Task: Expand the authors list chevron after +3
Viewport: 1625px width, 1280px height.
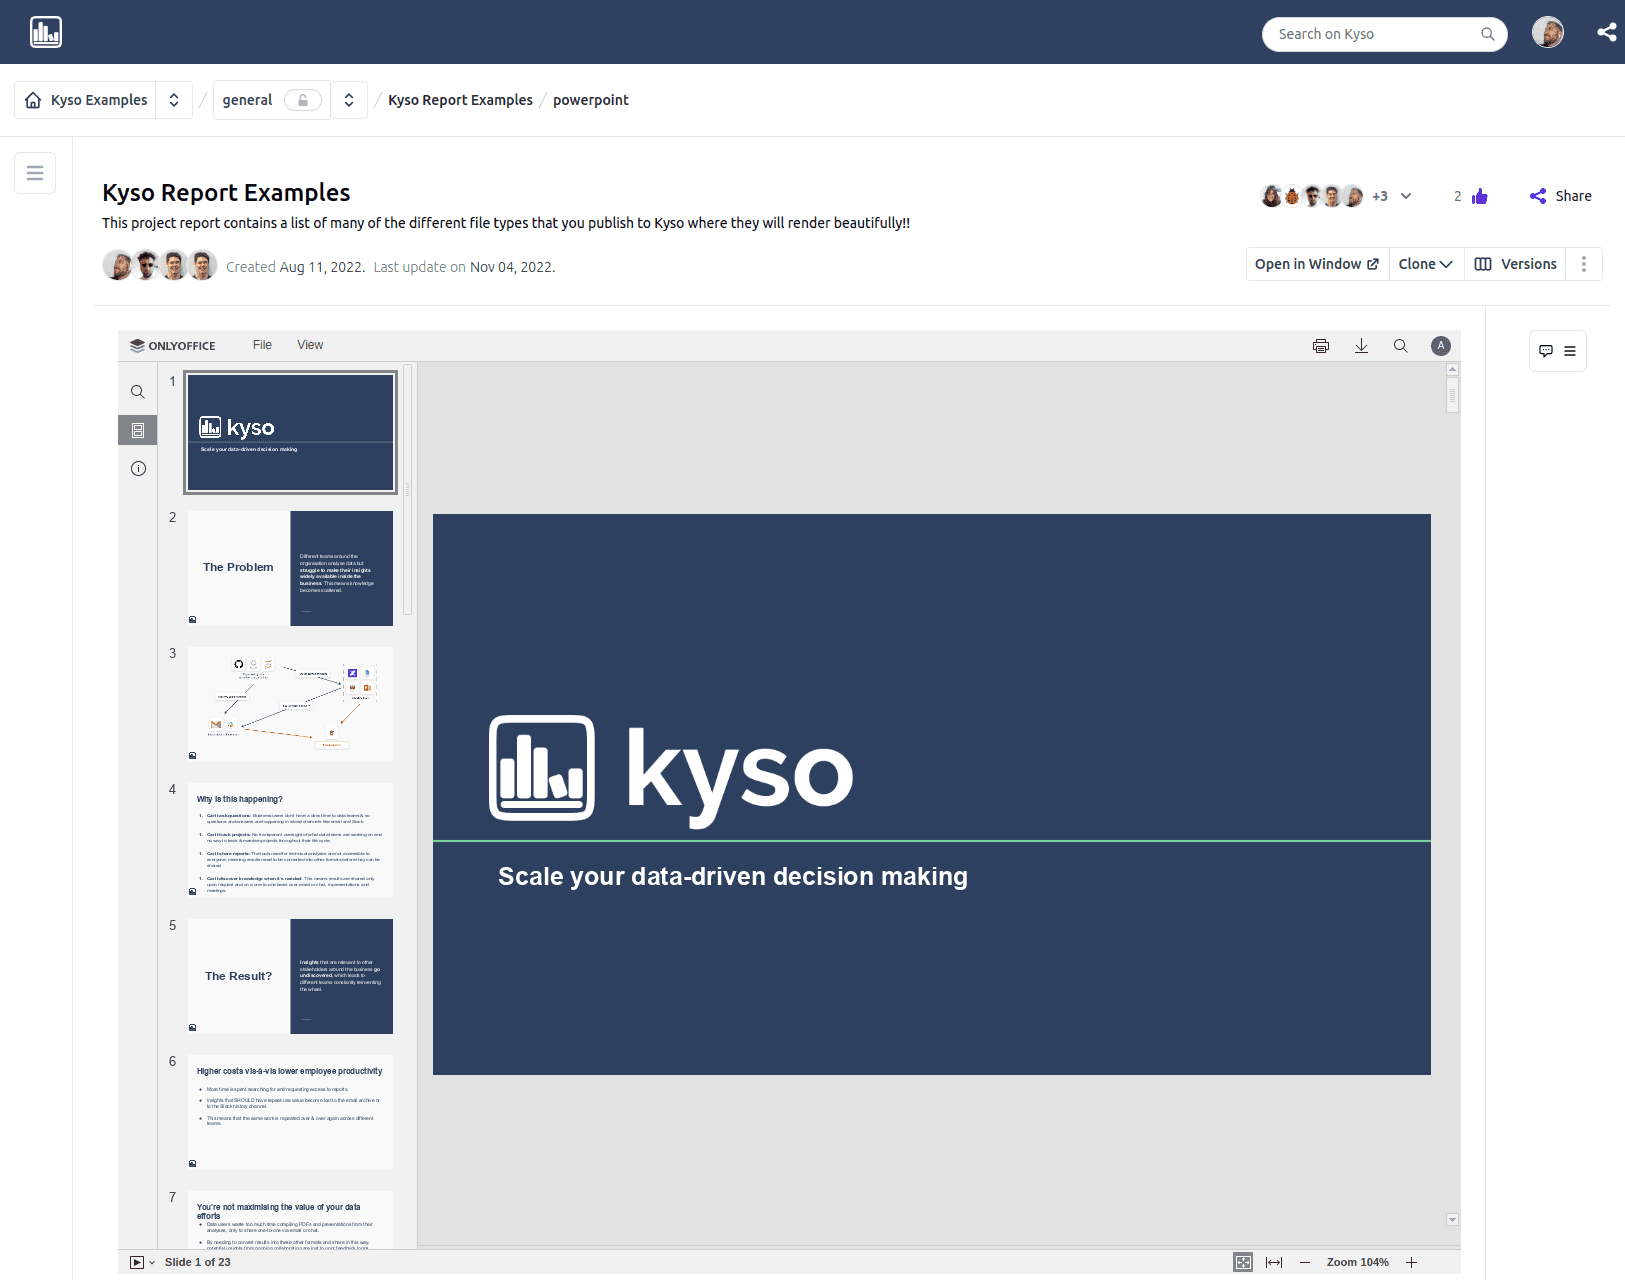Action: [x=1406, y=196]
